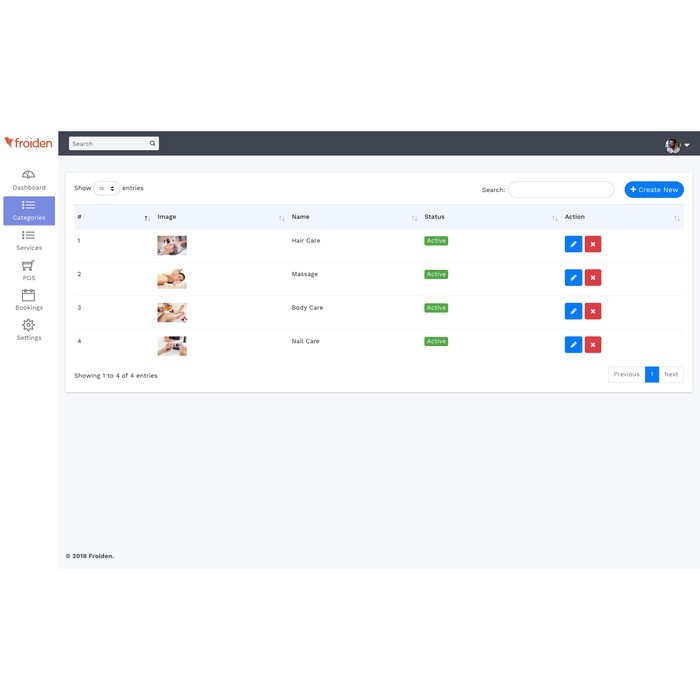Viewport: 700px width, 700px height.
Task: Sort table by Action column
Action: [622, 217]
